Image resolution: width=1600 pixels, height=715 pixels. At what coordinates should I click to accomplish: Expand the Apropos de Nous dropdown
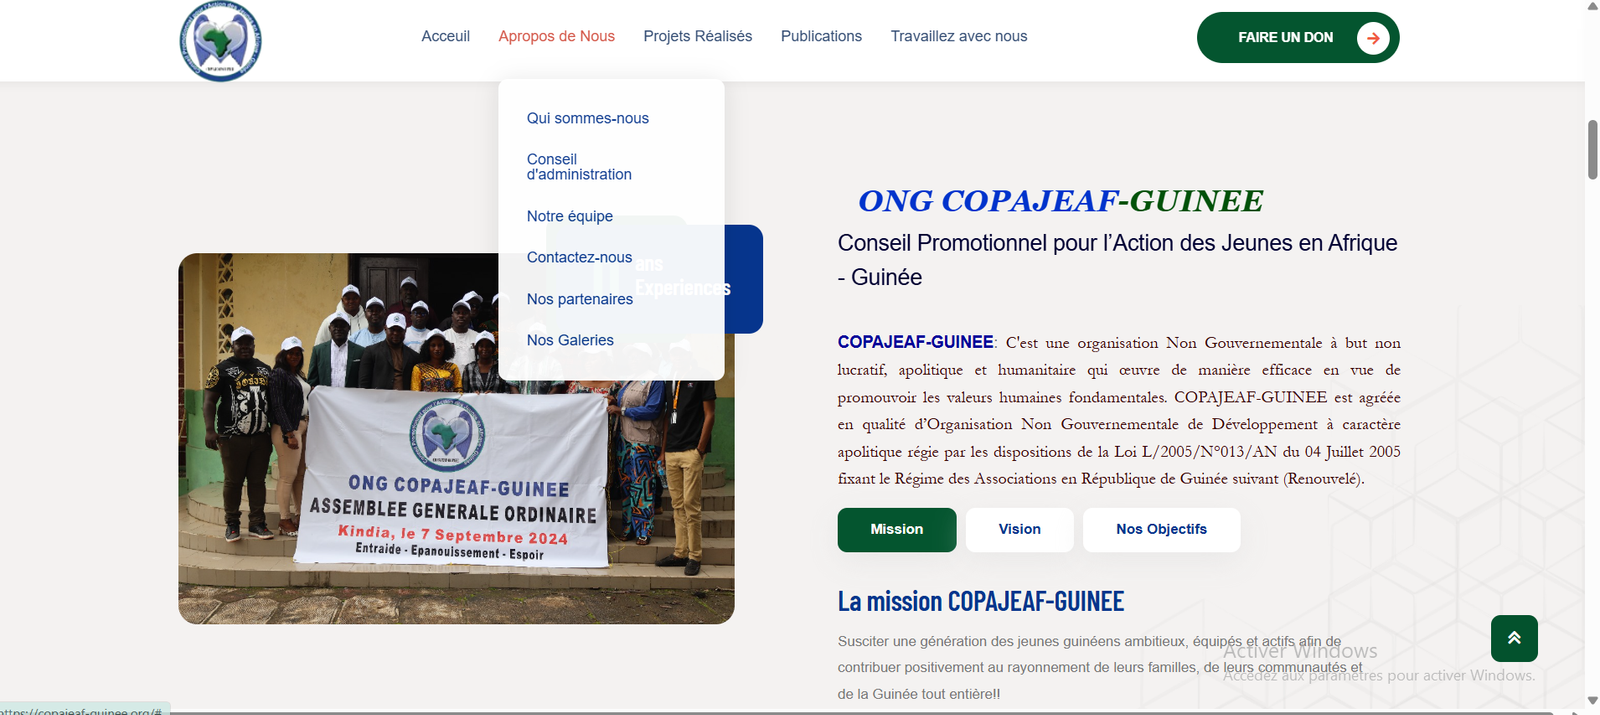coord(556,36)
